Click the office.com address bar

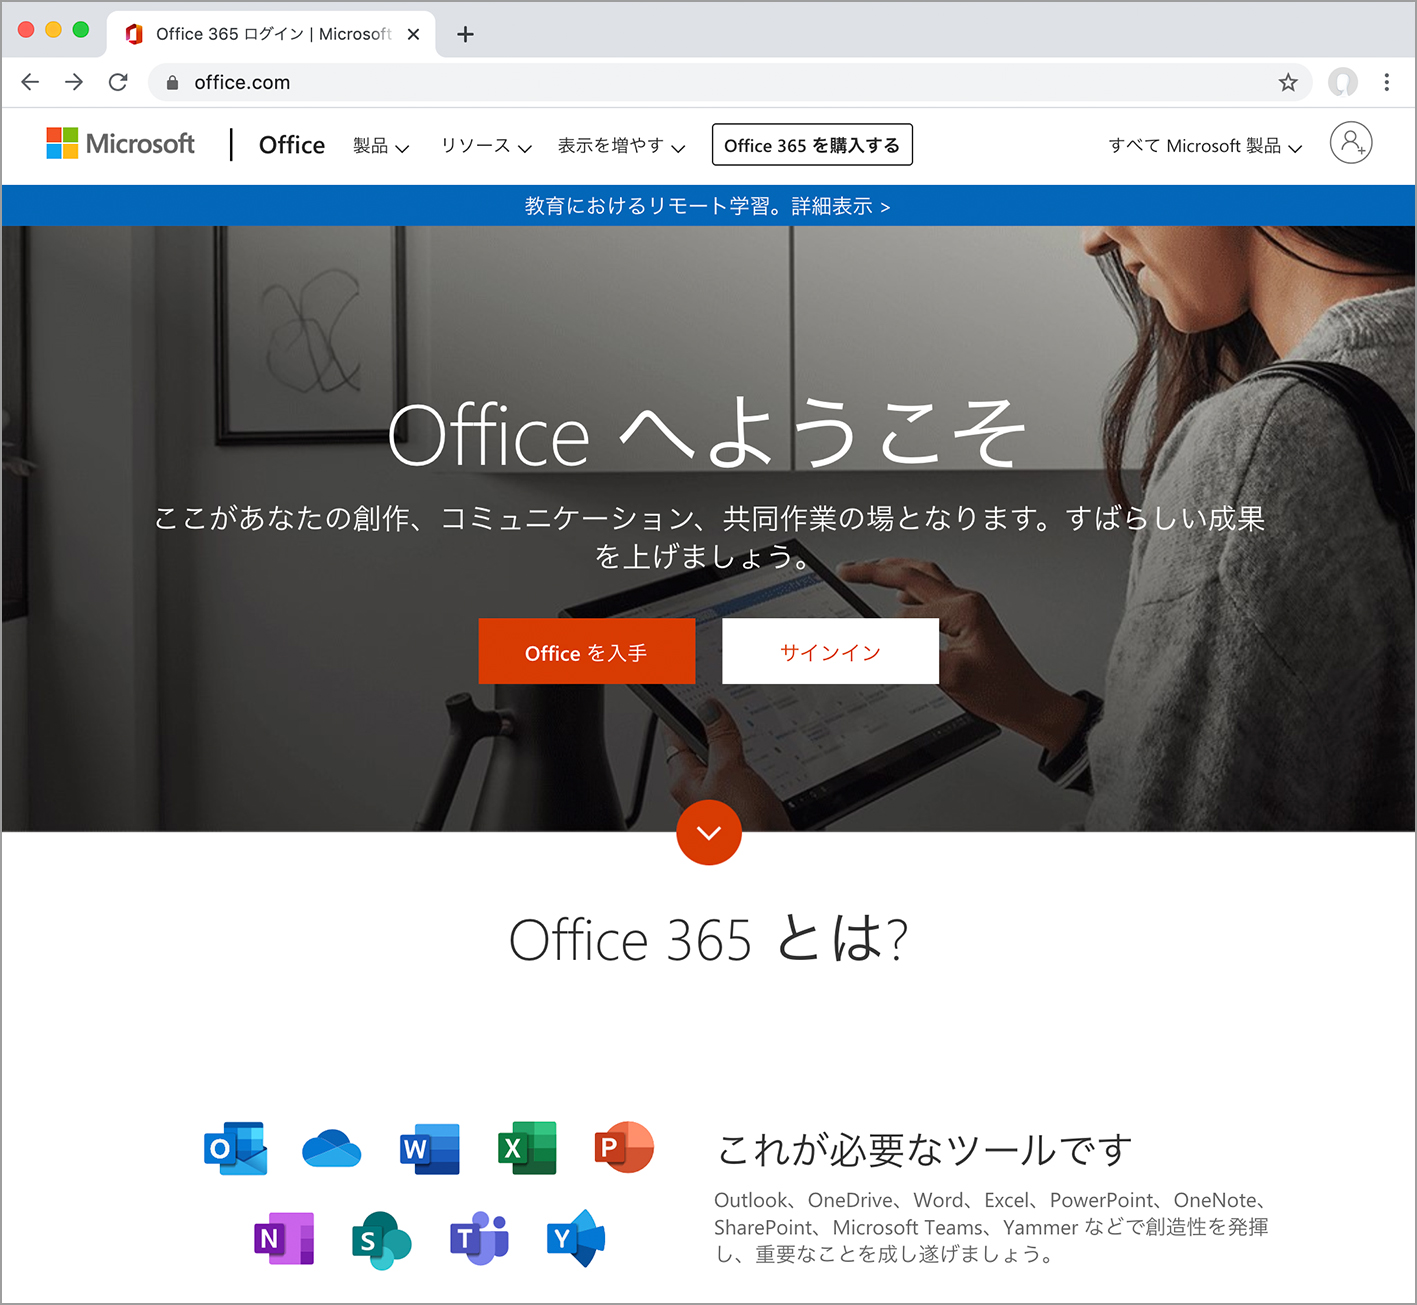tap(700, 83)
